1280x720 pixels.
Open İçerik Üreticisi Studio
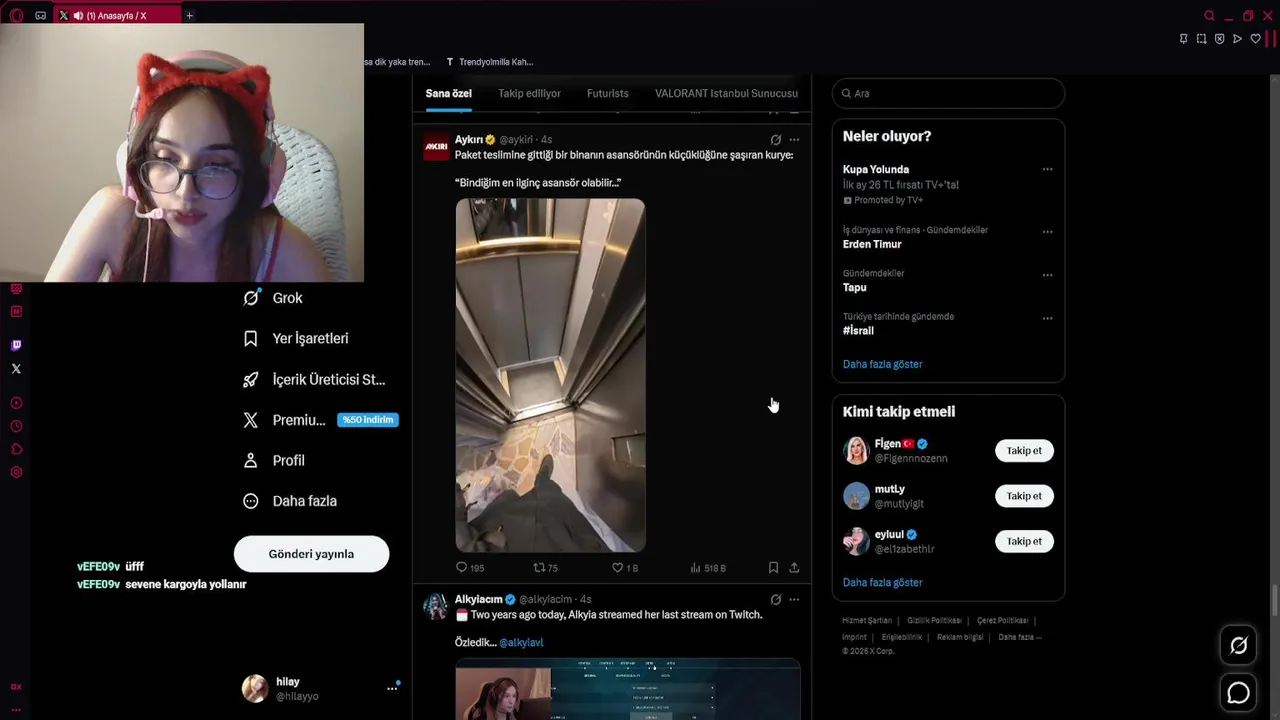pos(314,380)
